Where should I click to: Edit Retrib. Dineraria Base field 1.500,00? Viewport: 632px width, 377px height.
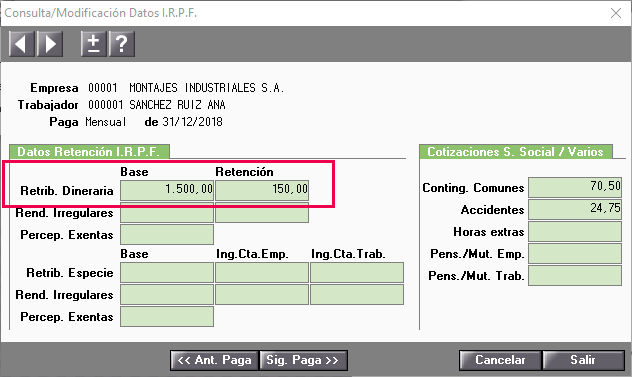click(x=167, y=190)
